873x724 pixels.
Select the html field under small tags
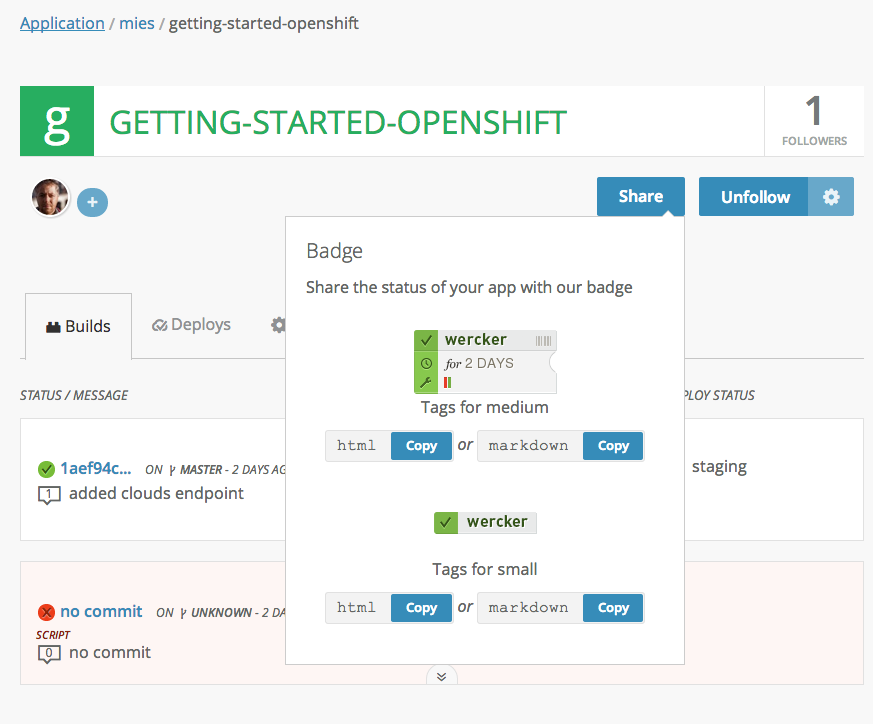tap(358, 608)
